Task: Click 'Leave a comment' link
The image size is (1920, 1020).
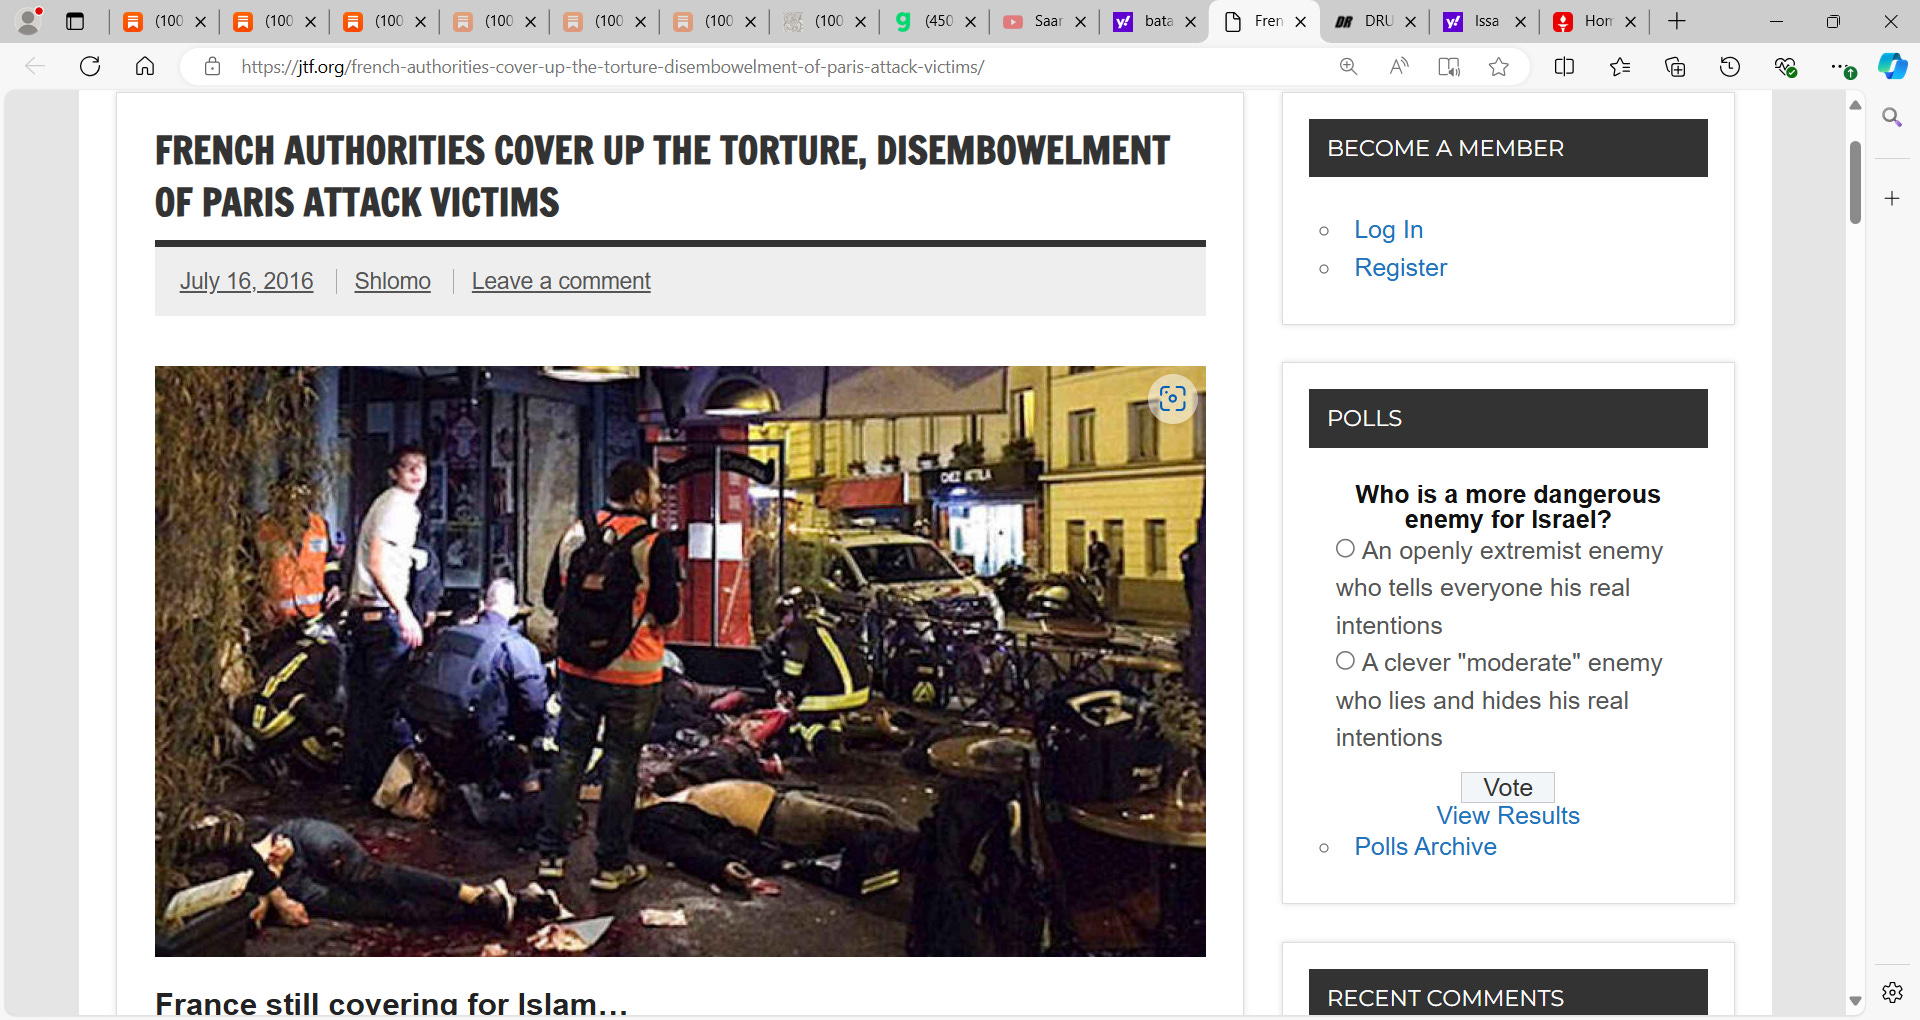Action: pyautogui.click(x=561, y=281)
